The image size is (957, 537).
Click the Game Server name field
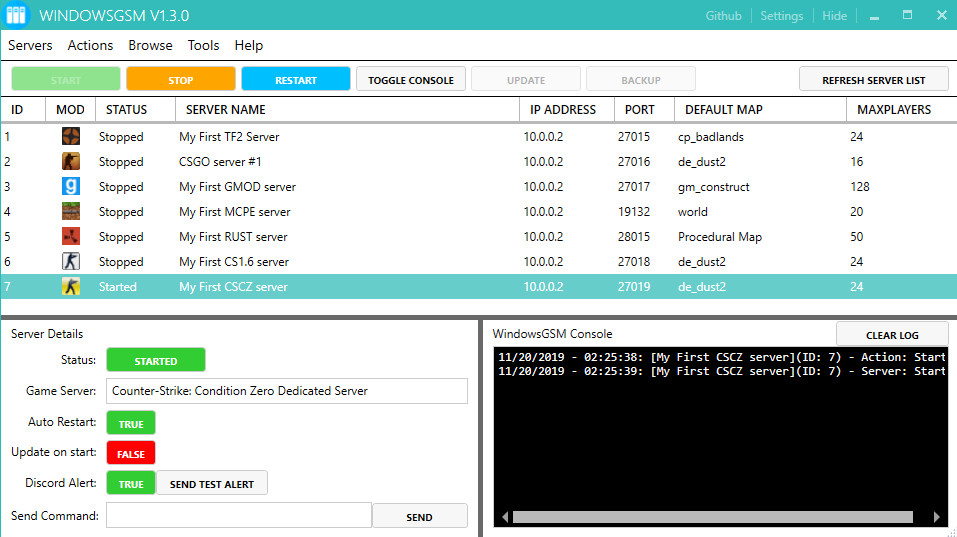coord(287,391)
